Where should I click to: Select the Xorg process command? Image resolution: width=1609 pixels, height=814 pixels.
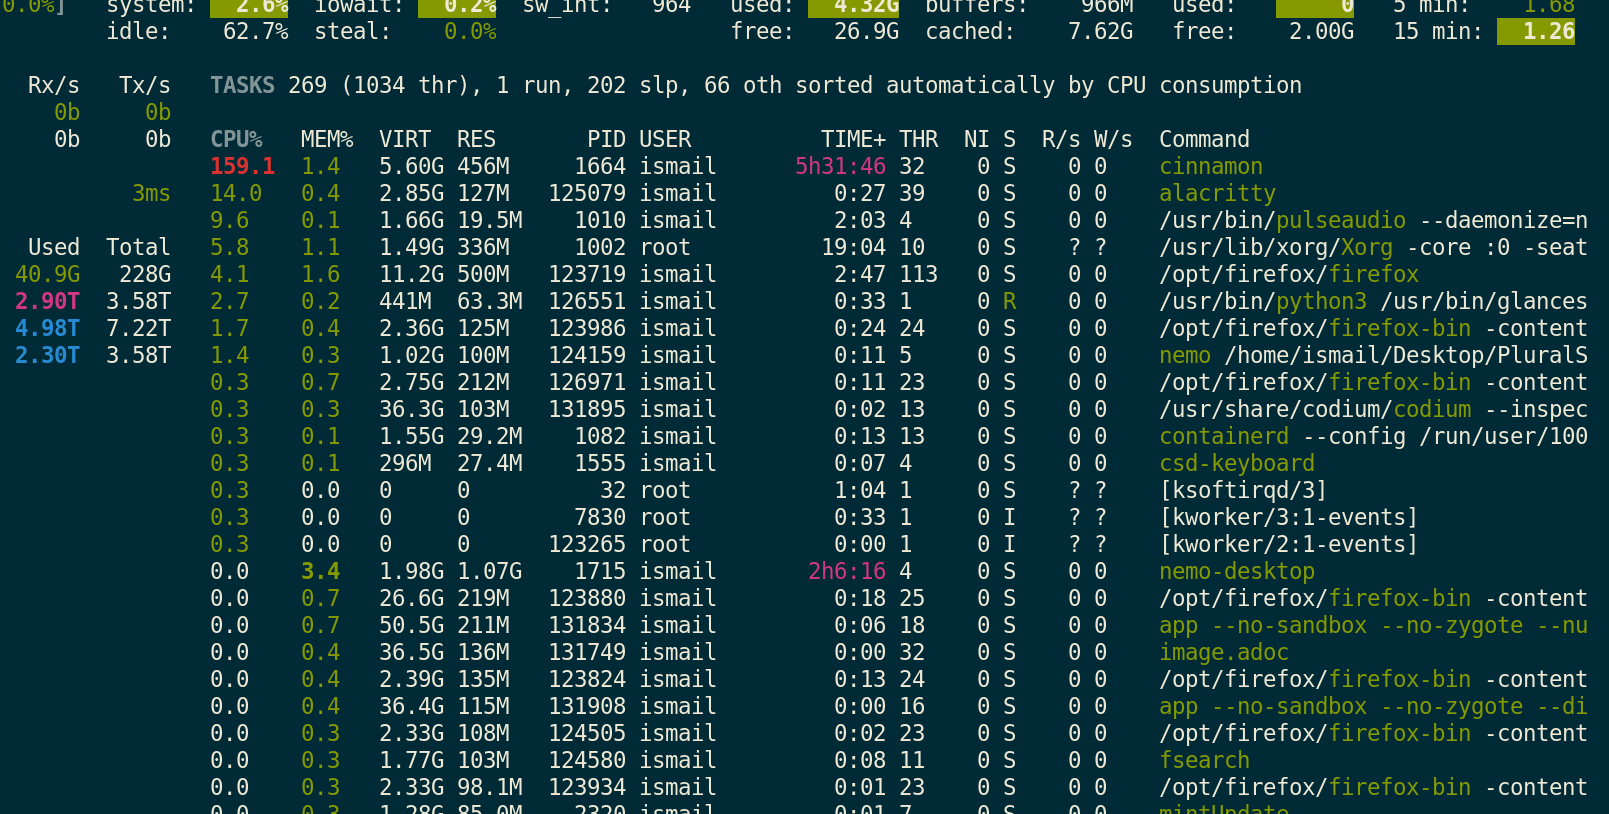[1373, 247]
